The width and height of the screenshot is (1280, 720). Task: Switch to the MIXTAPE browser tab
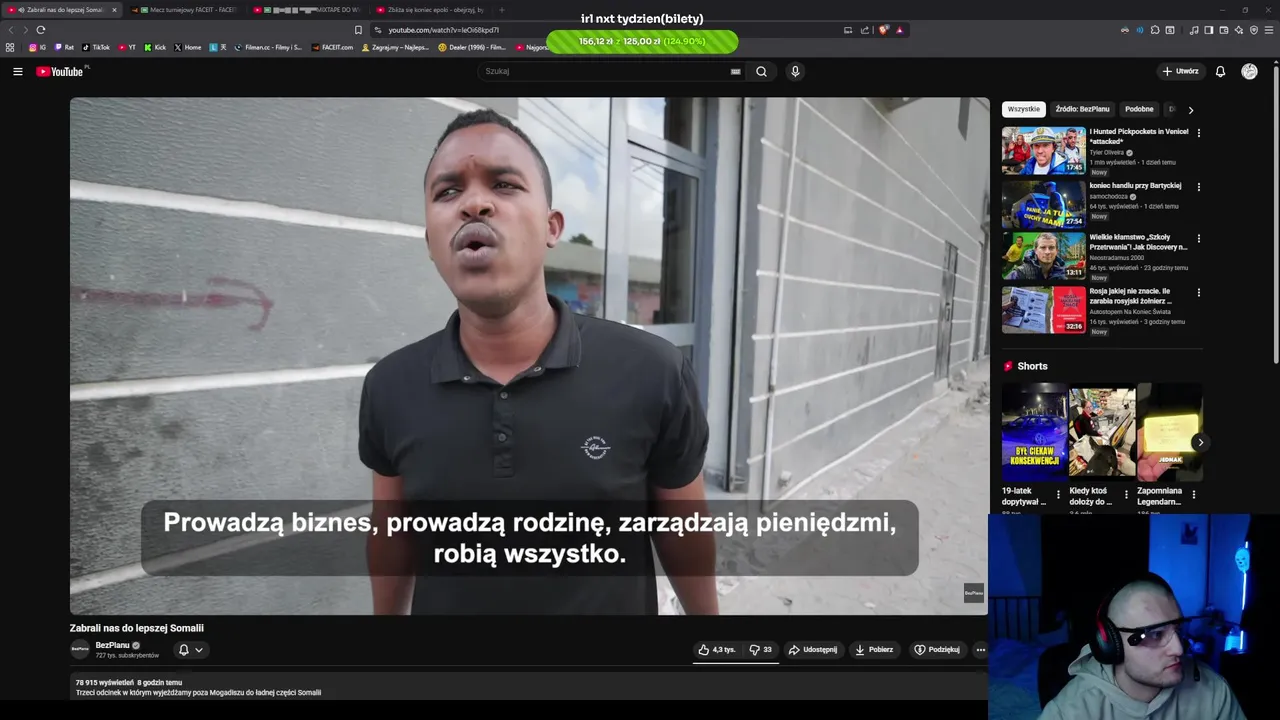(x=308, y=10)
